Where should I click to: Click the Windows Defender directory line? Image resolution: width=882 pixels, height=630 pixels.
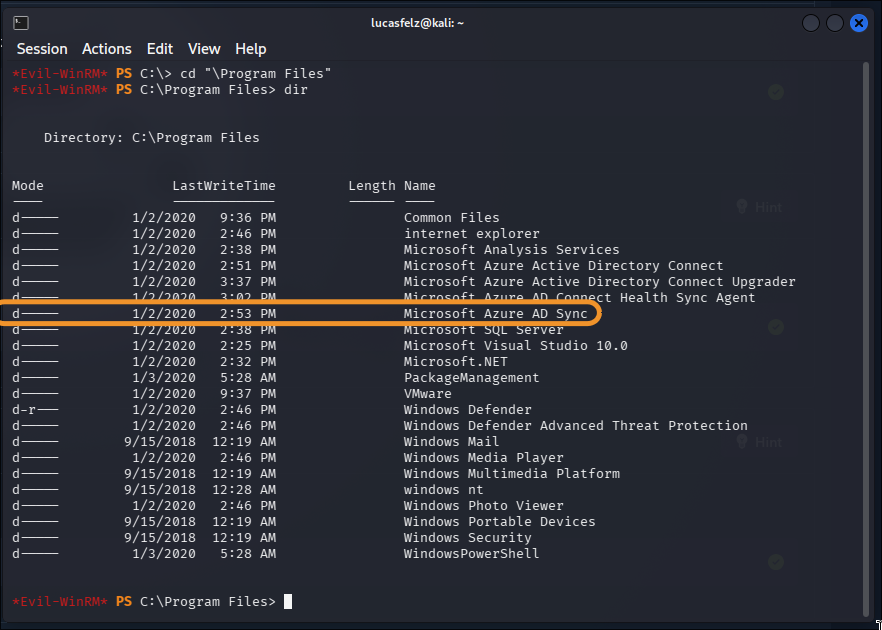click(x=272, y=410)
